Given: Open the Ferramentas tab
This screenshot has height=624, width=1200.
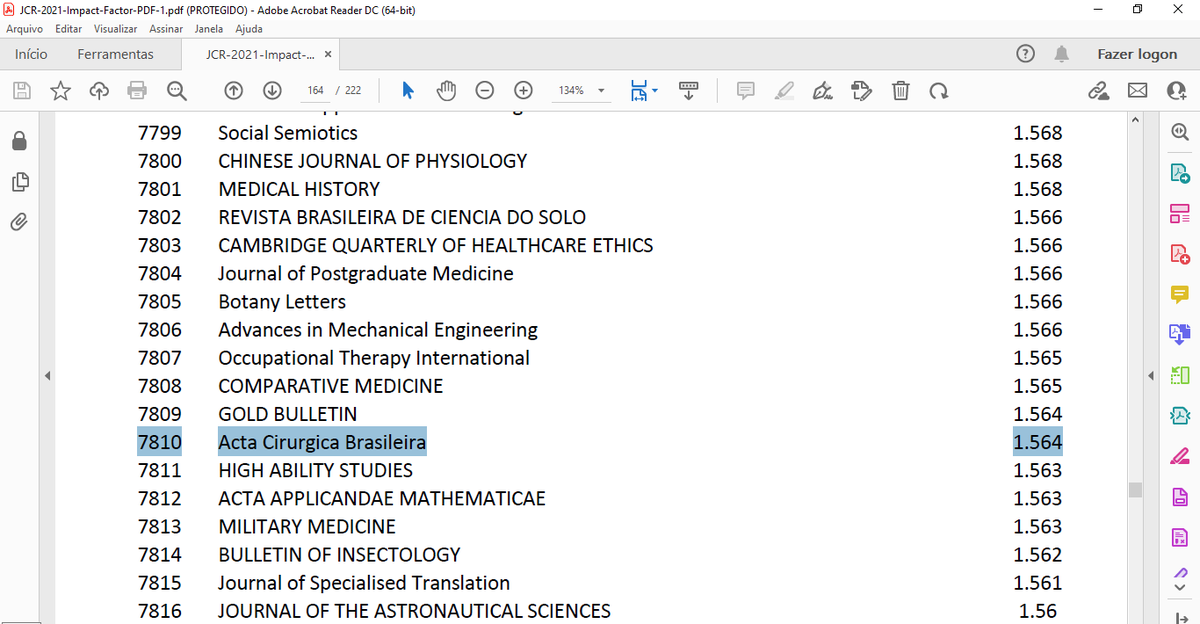Looking at the screenshot, I should [116, 54].
